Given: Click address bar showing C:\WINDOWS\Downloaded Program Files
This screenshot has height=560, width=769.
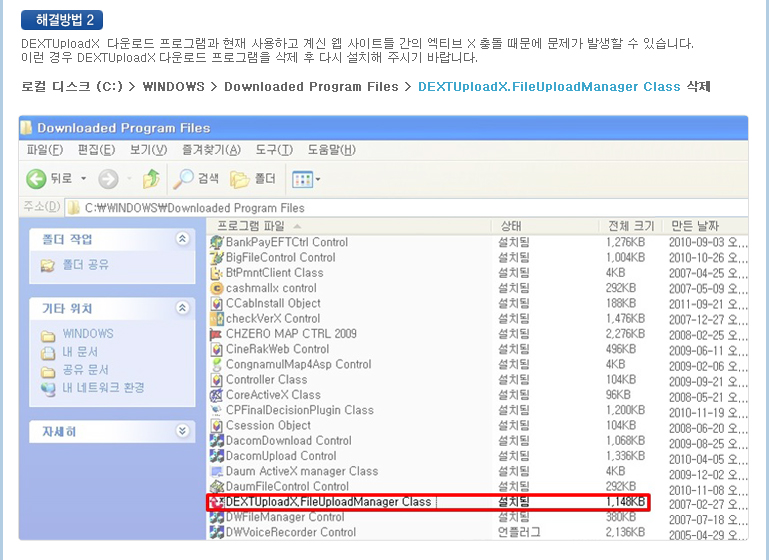Looking at the screenshot, I should 406,208.
